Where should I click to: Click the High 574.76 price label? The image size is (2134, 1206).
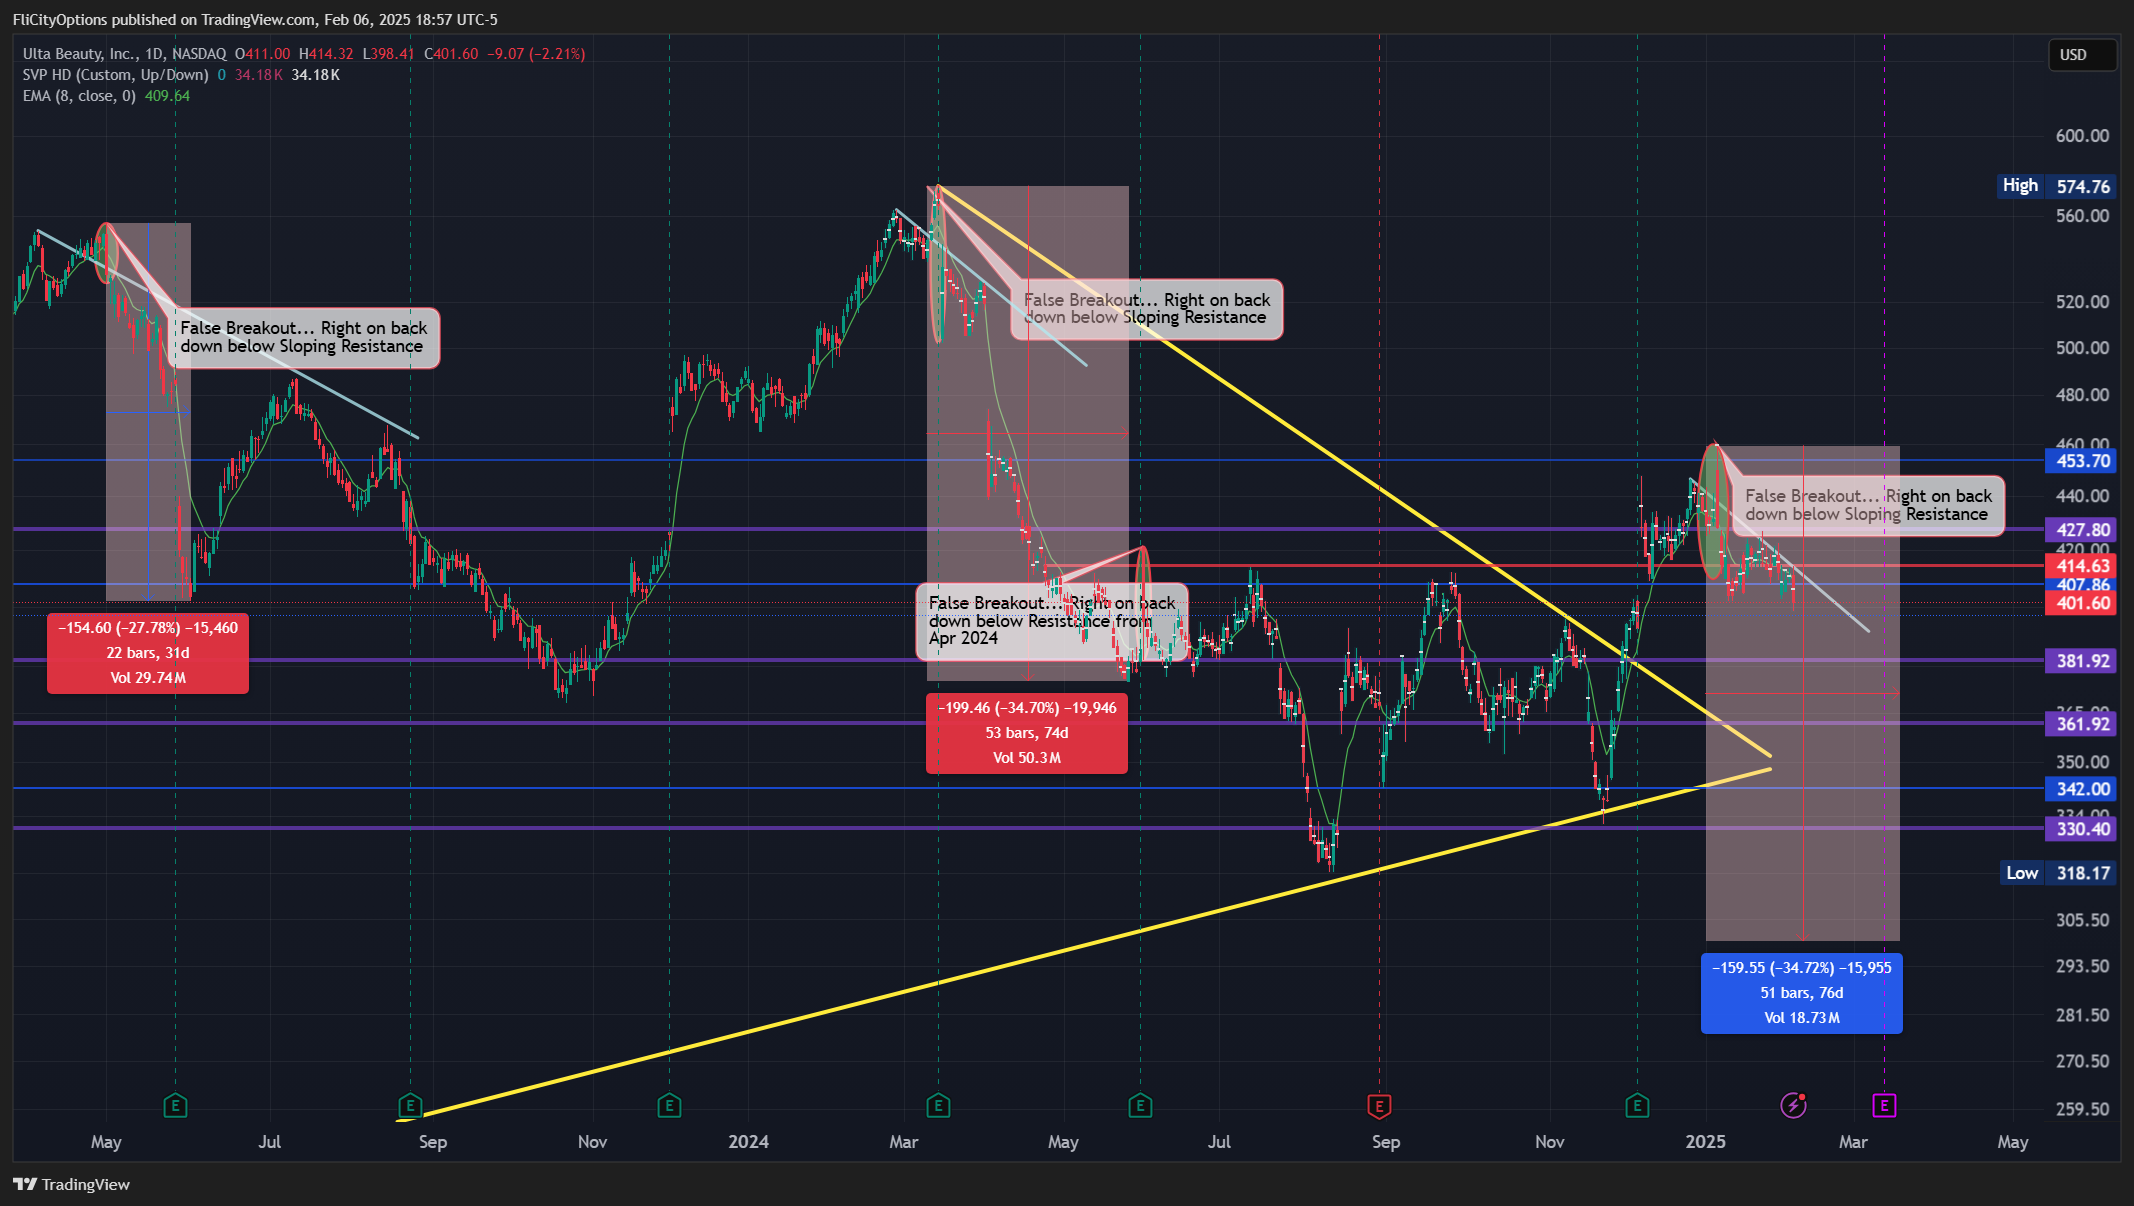2056,186
